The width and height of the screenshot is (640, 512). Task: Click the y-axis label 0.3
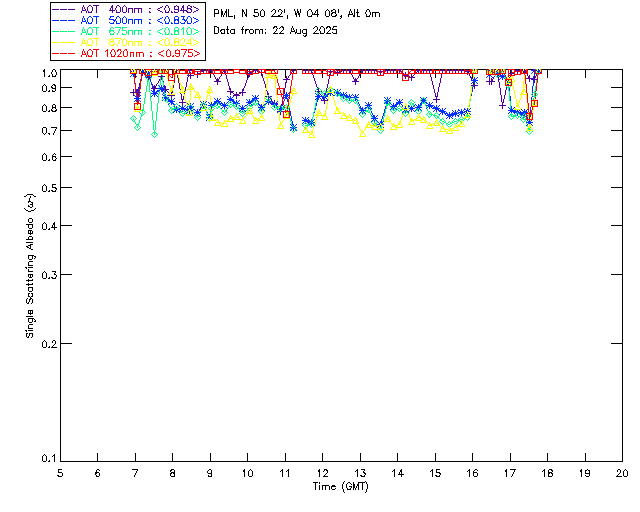(49, 275)
